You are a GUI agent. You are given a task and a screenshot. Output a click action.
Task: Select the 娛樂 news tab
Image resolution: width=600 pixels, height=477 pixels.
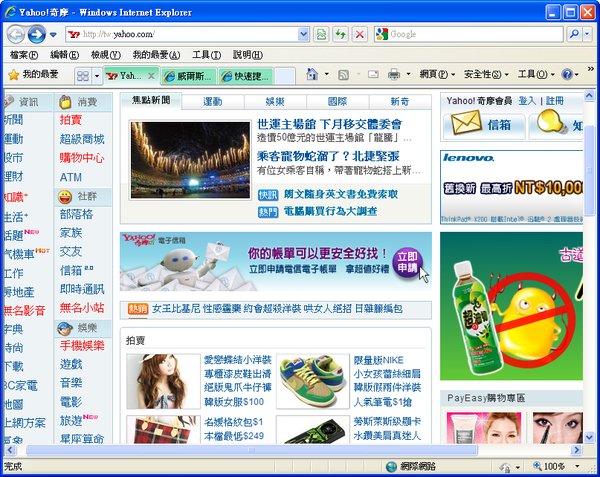click(x=275, y=102)
